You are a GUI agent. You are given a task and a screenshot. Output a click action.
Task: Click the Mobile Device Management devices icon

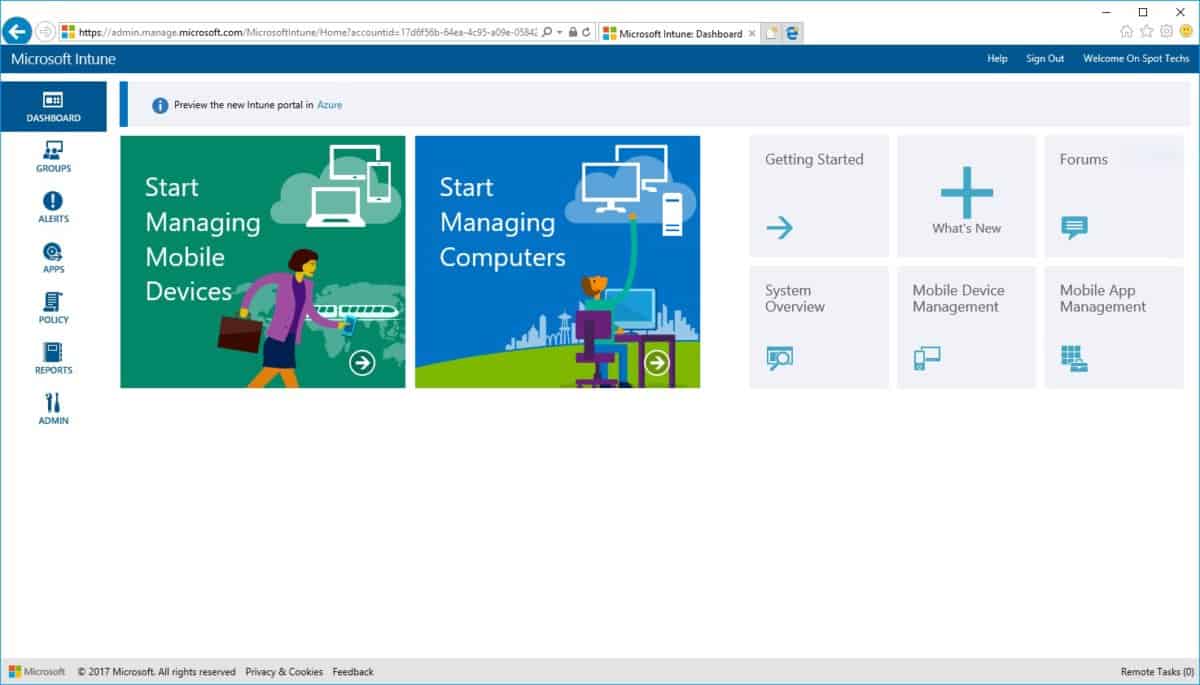927,358
